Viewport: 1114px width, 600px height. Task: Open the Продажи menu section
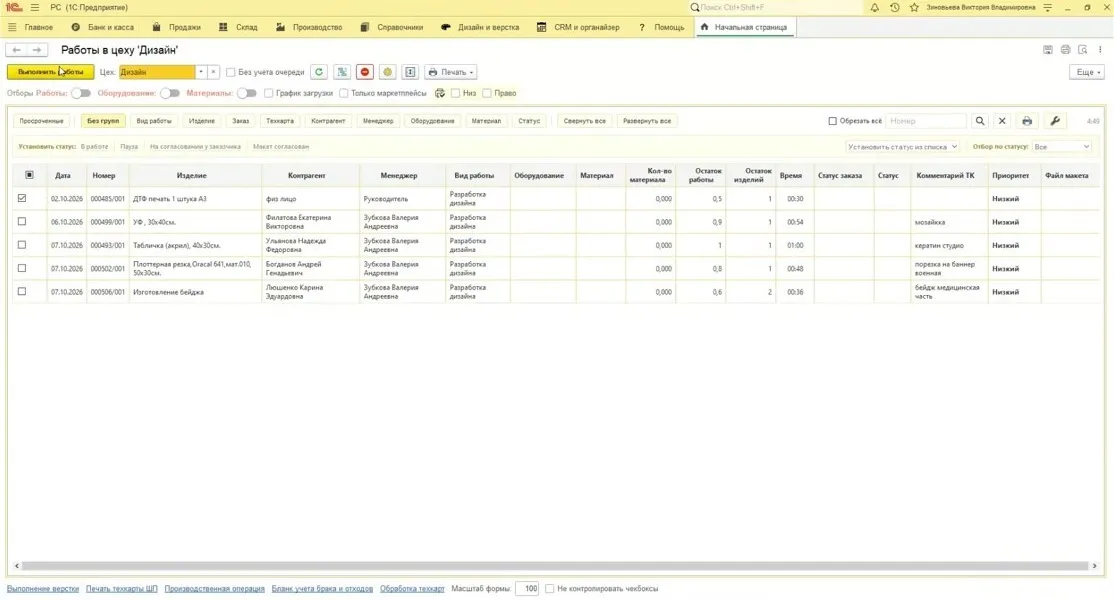point(176,27)
